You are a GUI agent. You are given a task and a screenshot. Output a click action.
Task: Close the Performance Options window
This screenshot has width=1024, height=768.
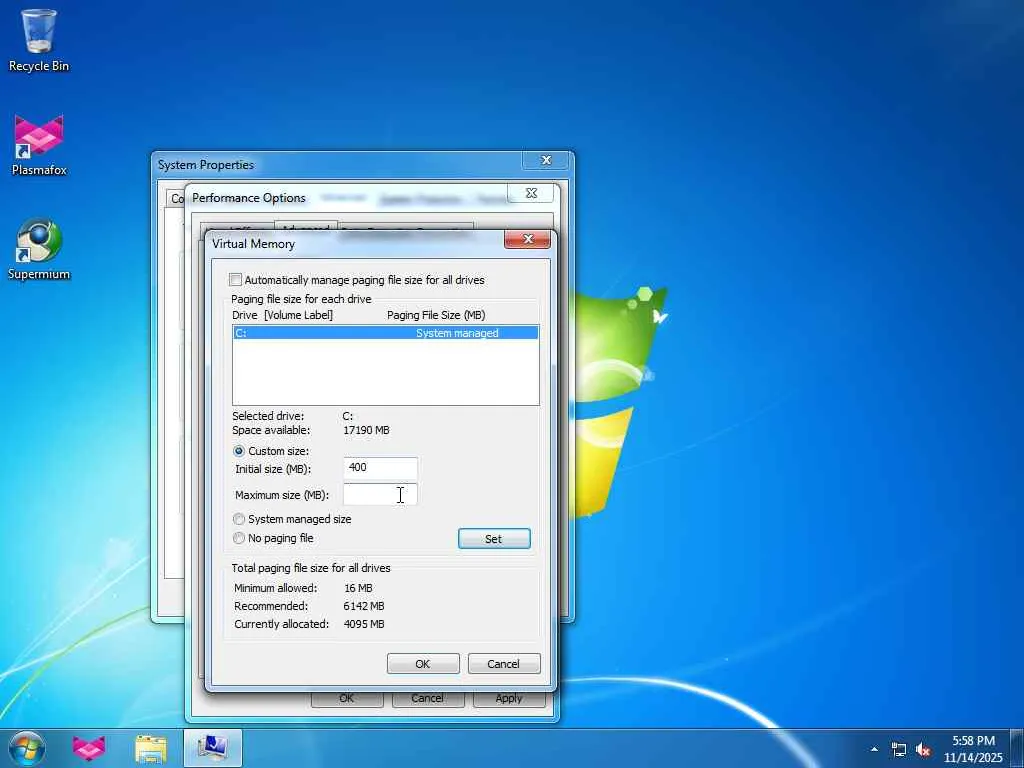[x=531, y=193]
